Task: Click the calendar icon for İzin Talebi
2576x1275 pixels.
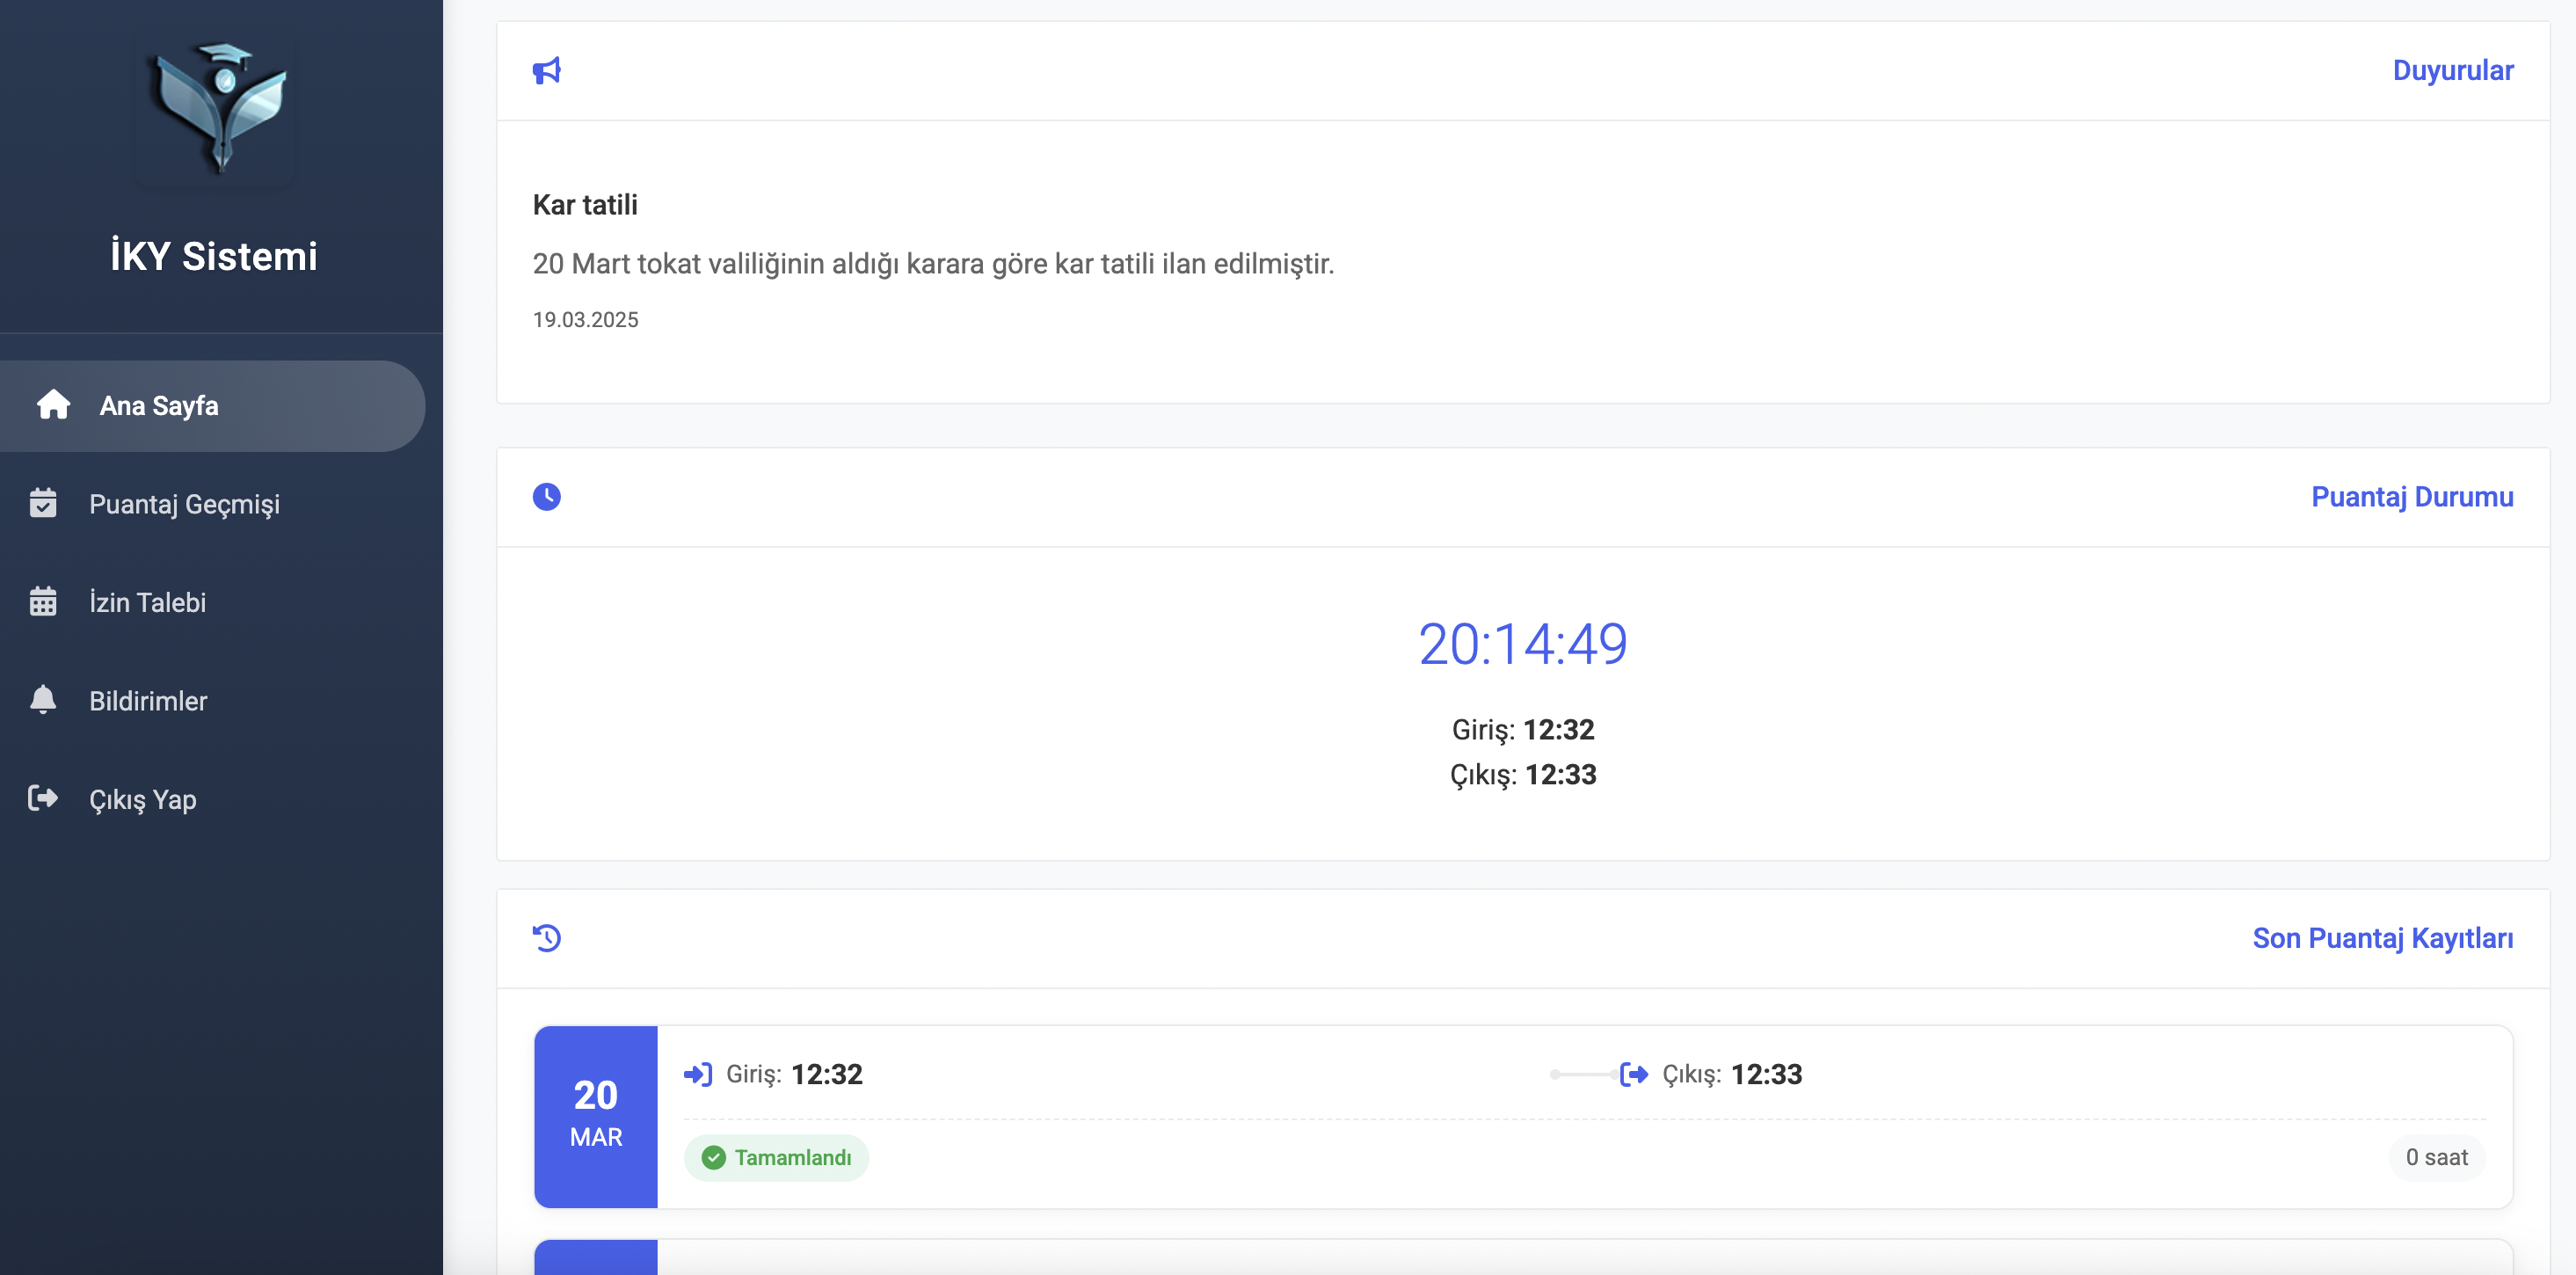Action: click(x=43, y=602)
